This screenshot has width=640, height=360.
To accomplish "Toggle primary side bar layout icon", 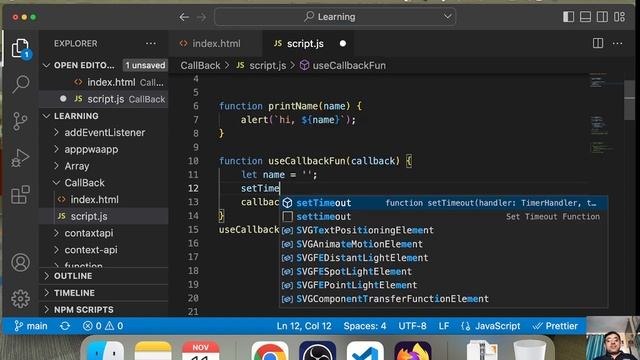I will pos(568,17).
